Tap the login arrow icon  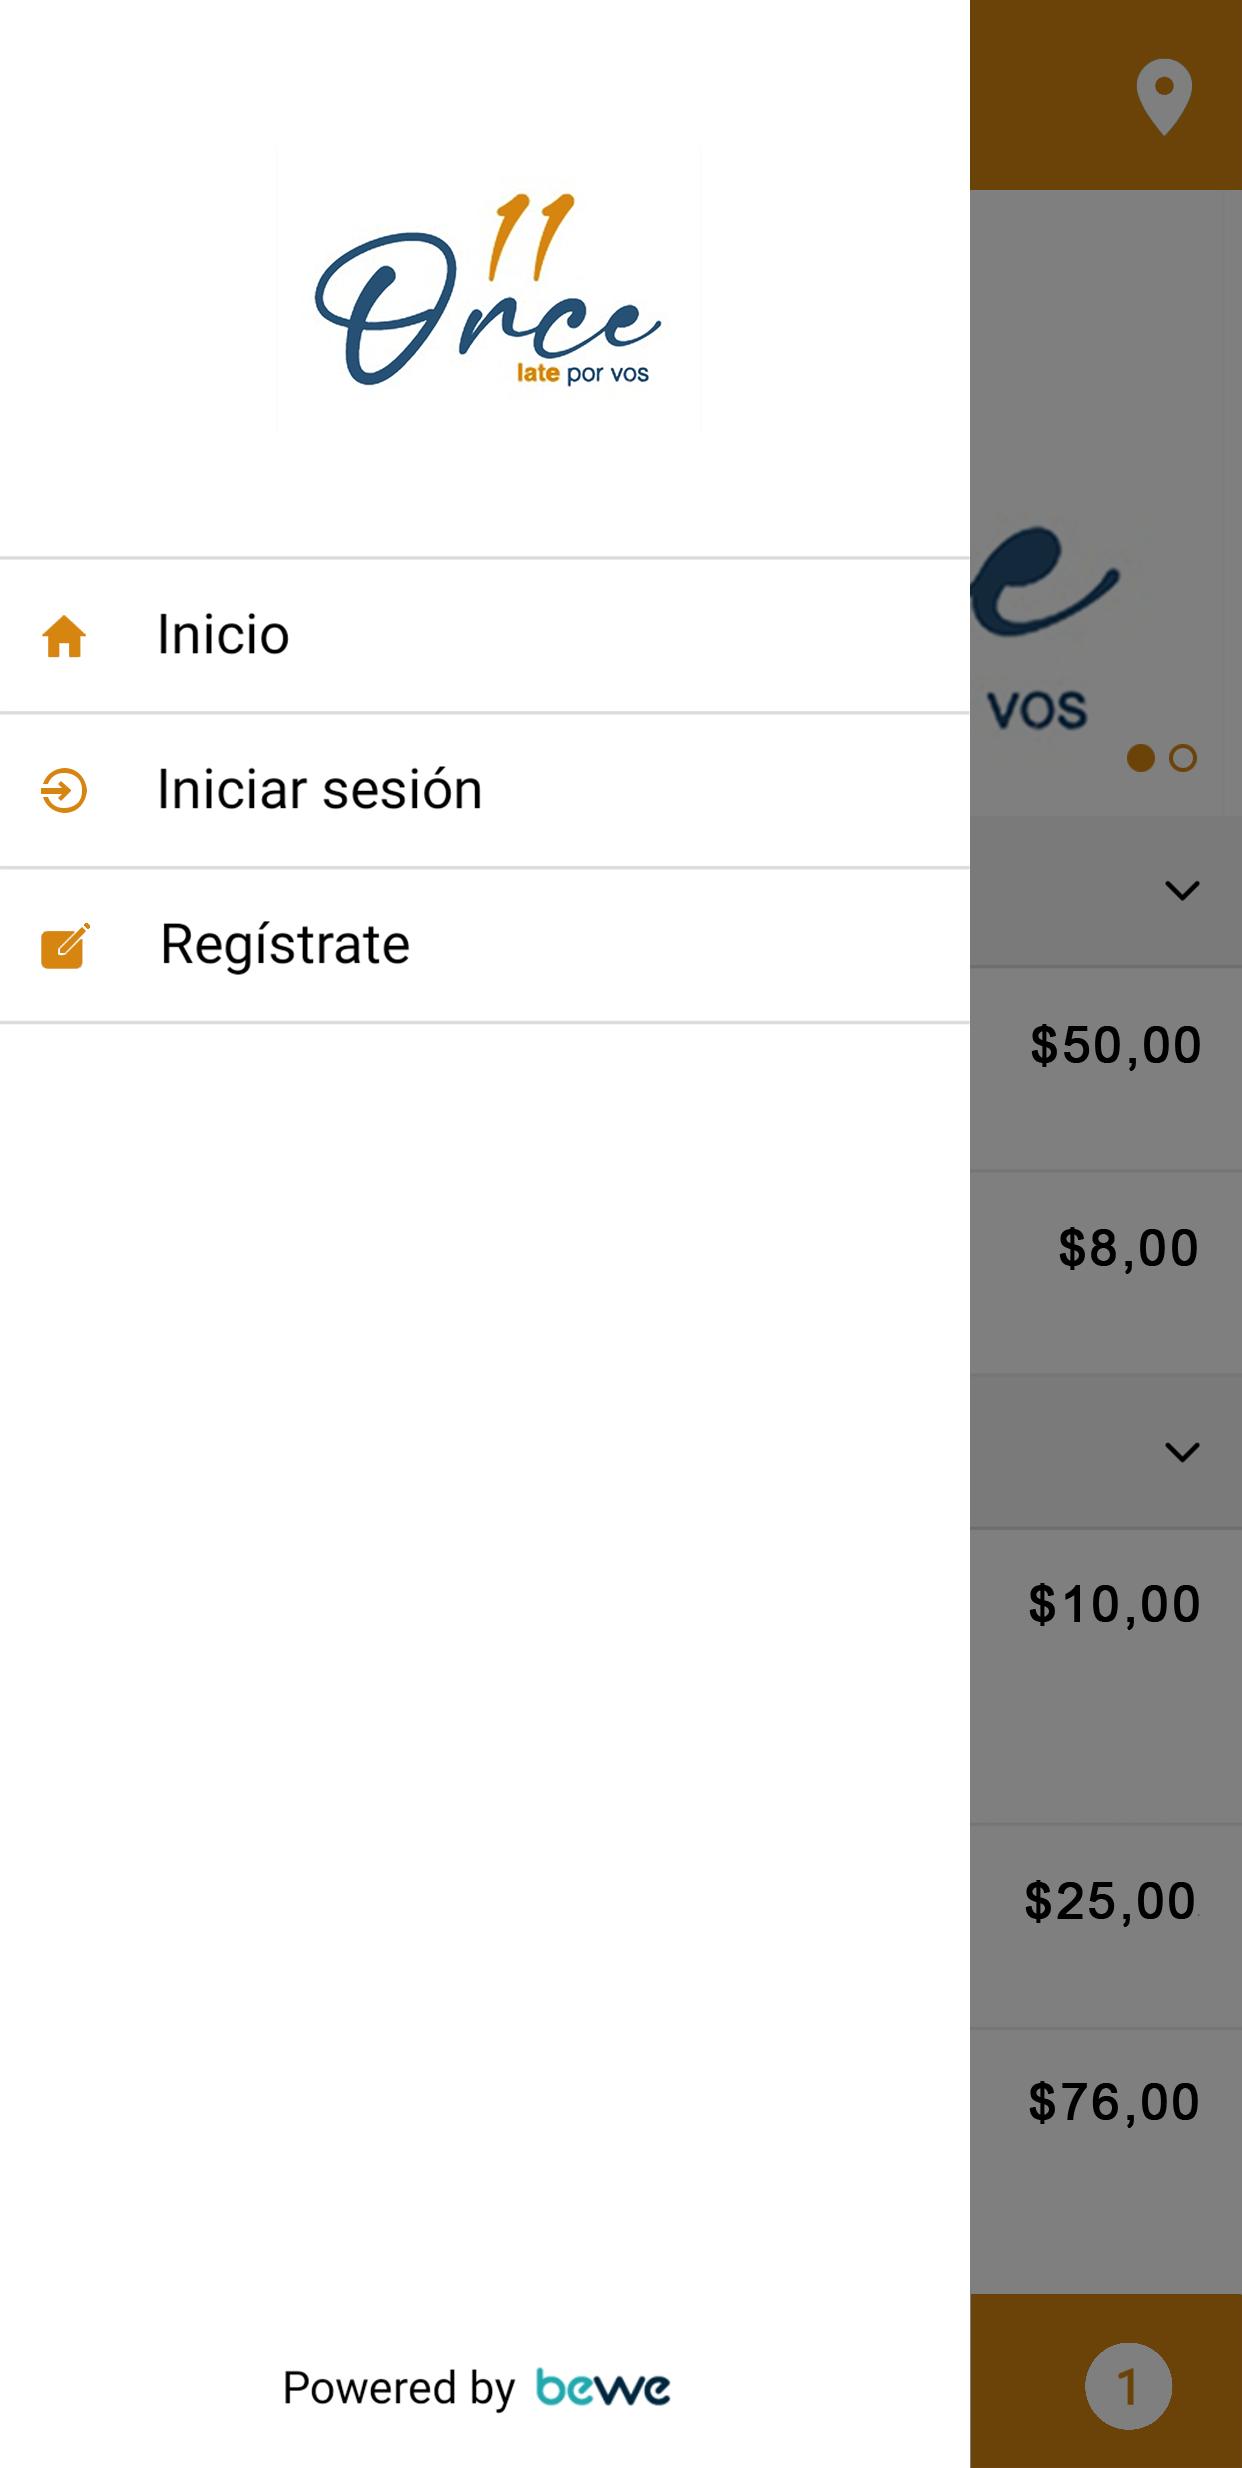[64, 790]
